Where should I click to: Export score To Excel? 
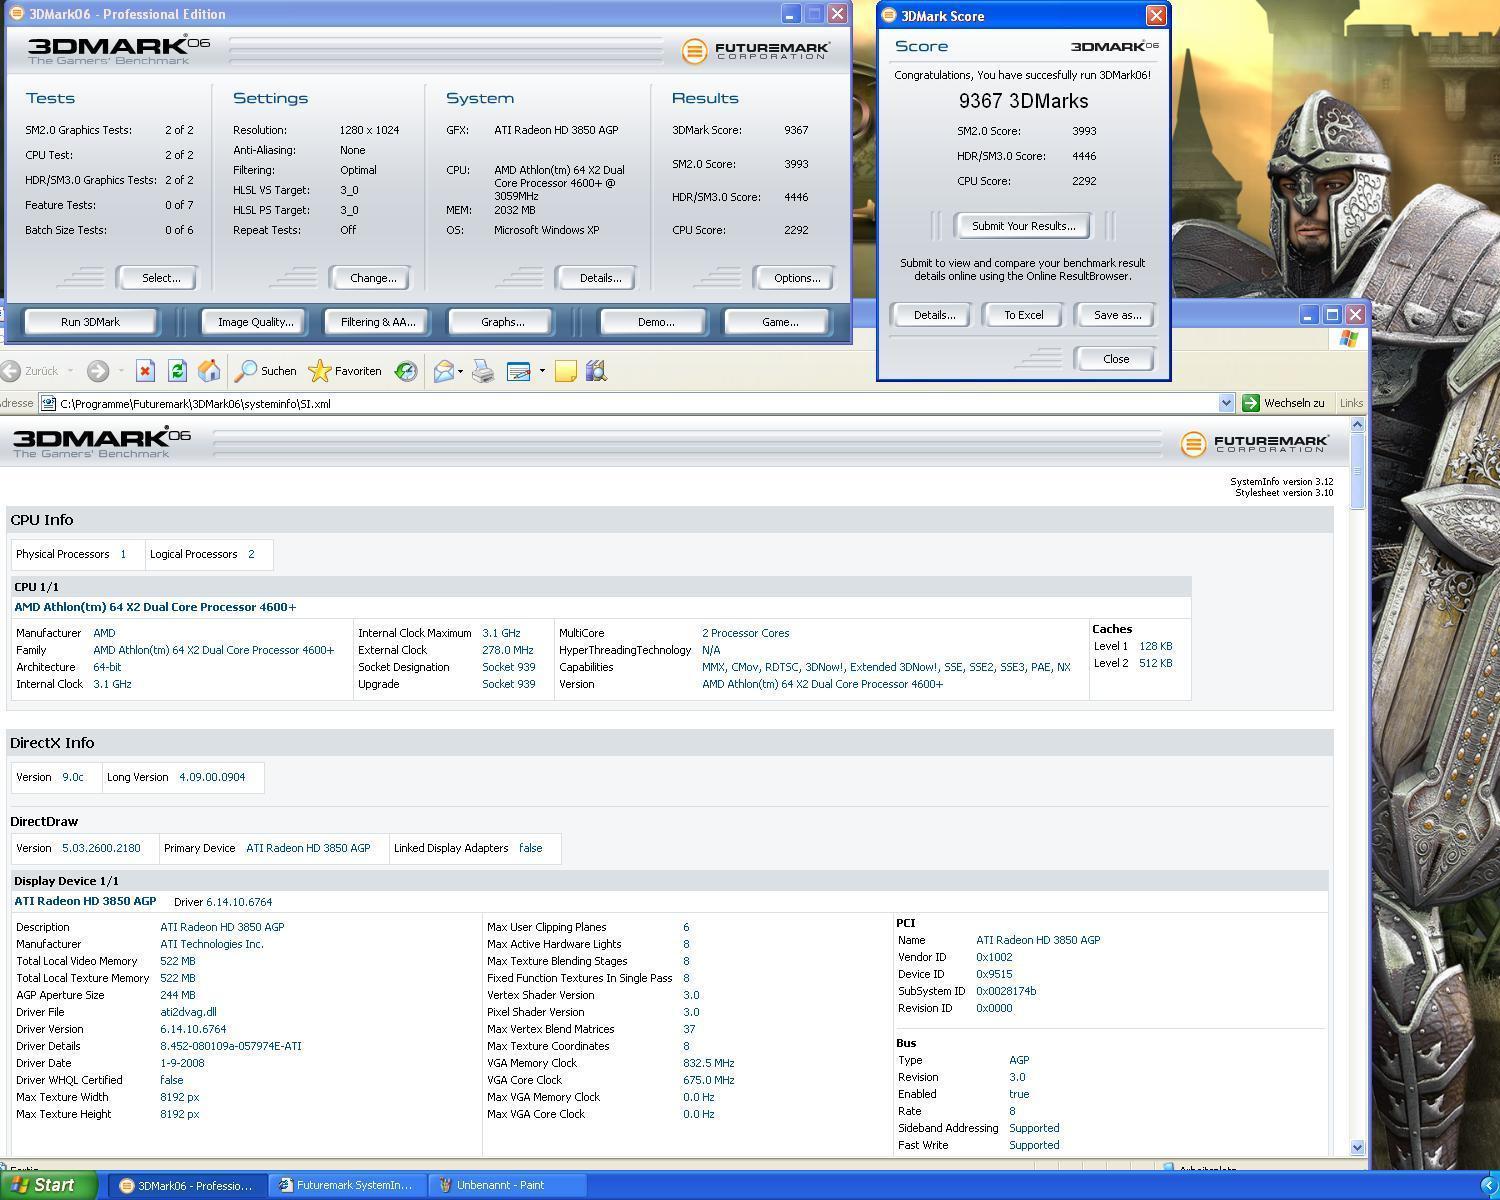pyautogui.click(x=1023, y=315)
